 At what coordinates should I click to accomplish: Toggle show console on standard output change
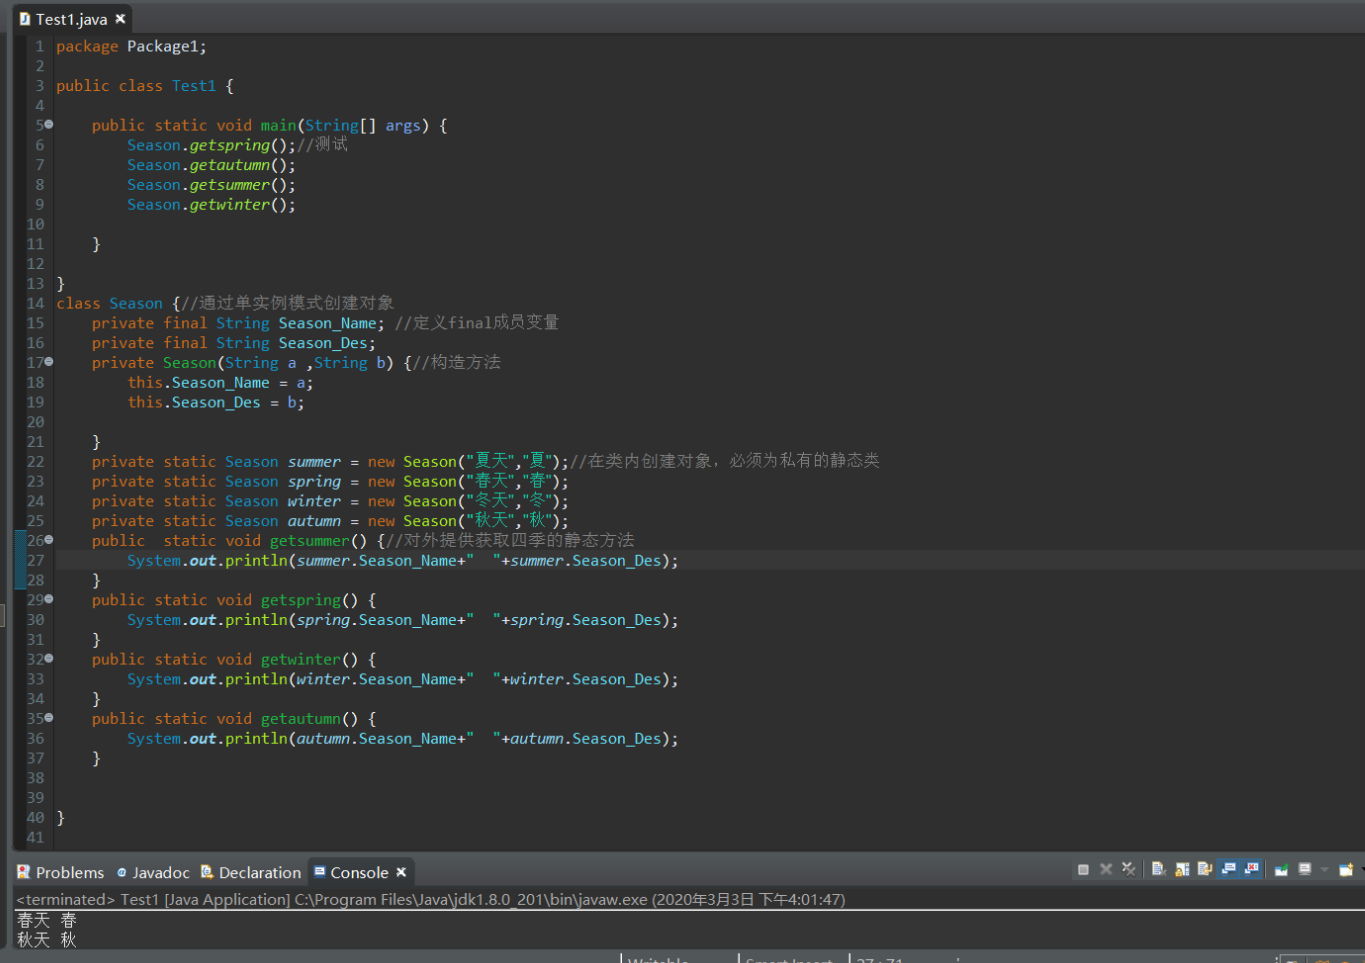[x=1229, y=870]
